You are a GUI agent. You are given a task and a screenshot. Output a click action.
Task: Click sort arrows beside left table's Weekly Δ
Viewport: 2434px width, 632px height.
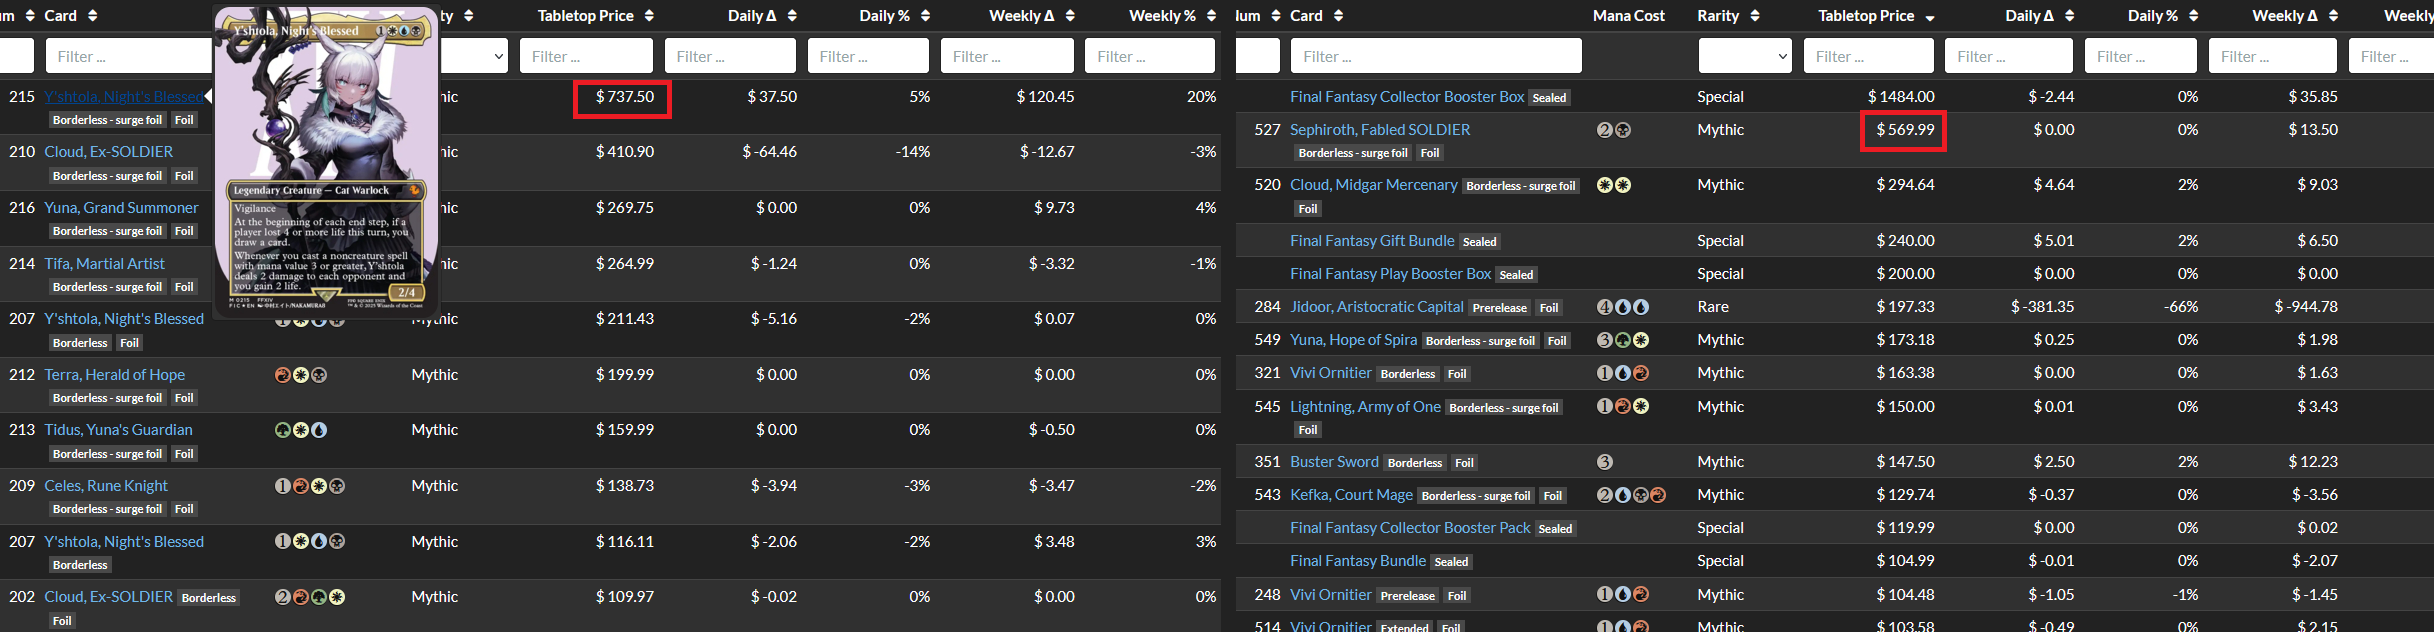pyautogui.click(x=1070, y=16)
